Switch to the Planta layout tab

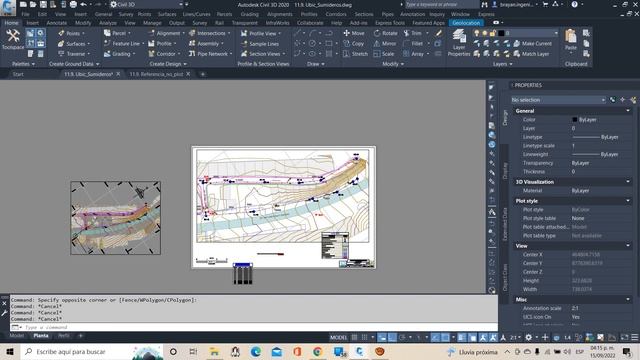(x=41, y=336)
